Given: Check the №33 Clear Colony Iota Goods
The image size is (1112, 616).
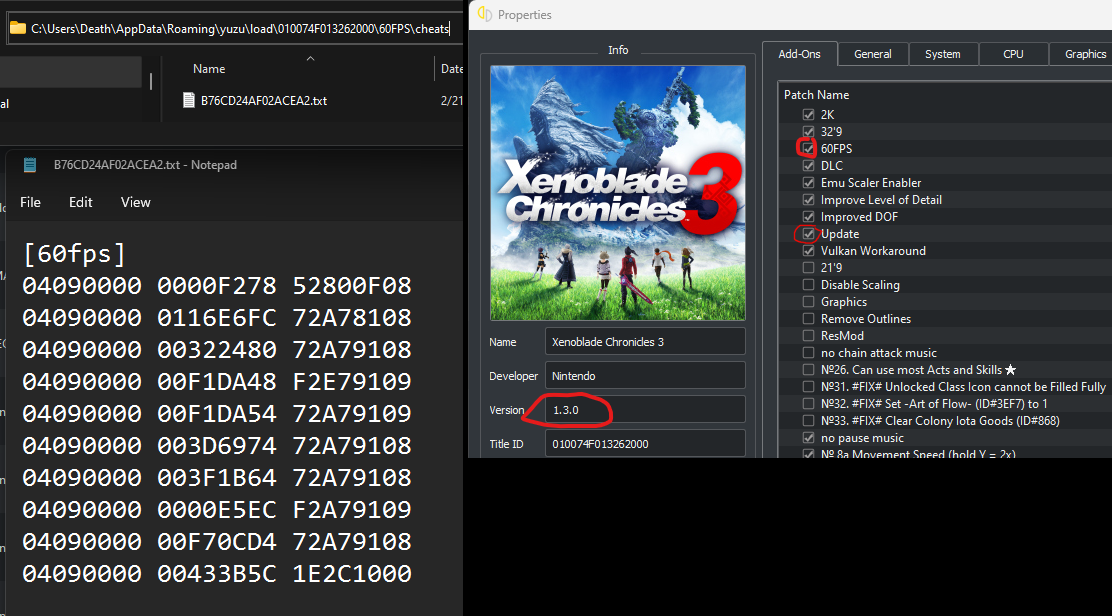Looking at the screenshot, I should click(808, 420).
